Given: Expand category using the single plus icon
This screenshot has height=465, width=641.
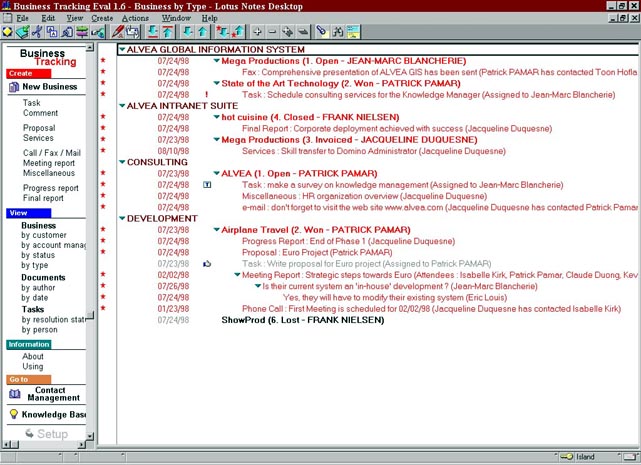Looking at the screenshot, I should click(x=258, y=31).
